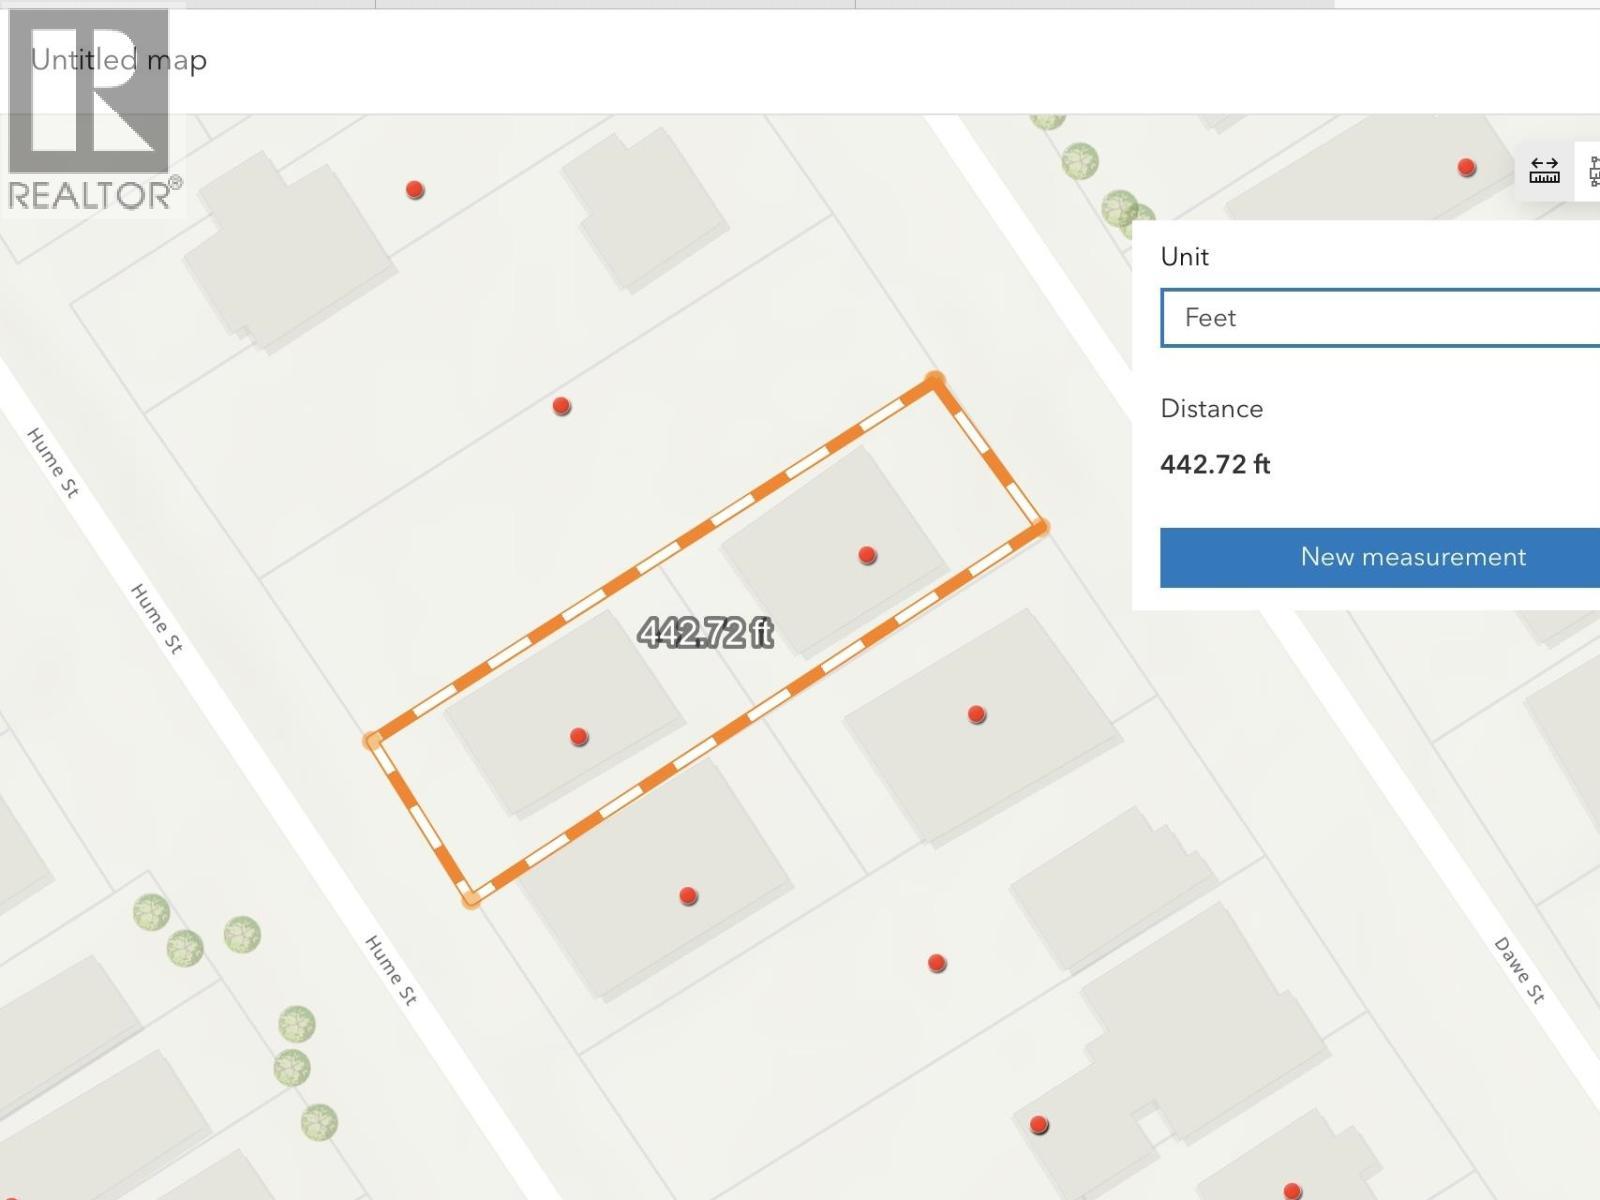1600x1200 pixels.
Task: Click red marker on upper building inside measured rectangle
Action: [x=867, y=555]
